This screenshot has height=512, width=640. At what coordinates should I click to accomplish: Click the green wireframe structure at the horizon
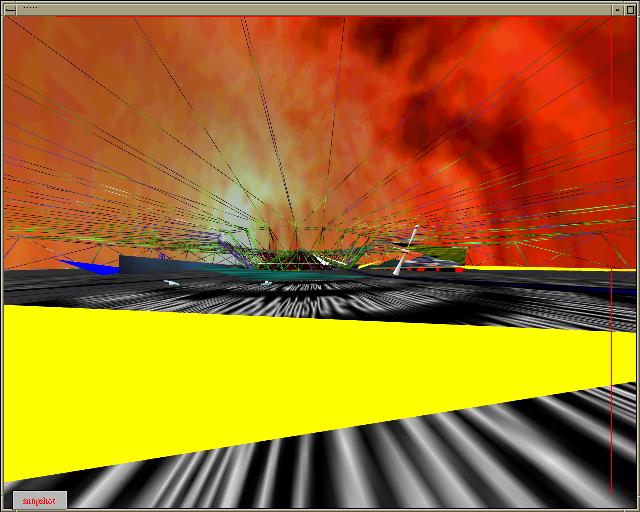(x=290, y=255)
